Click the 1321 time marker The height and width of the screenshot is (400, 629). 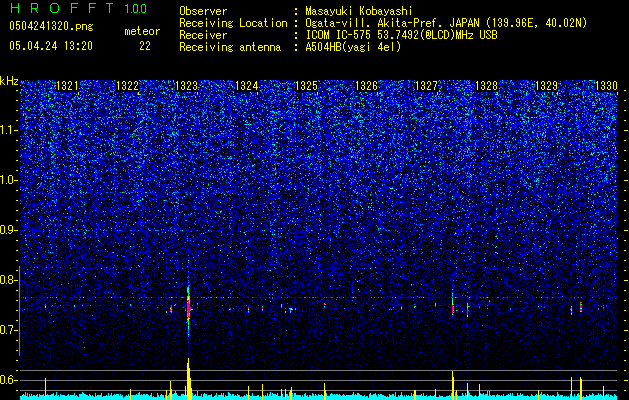[67, 86]
